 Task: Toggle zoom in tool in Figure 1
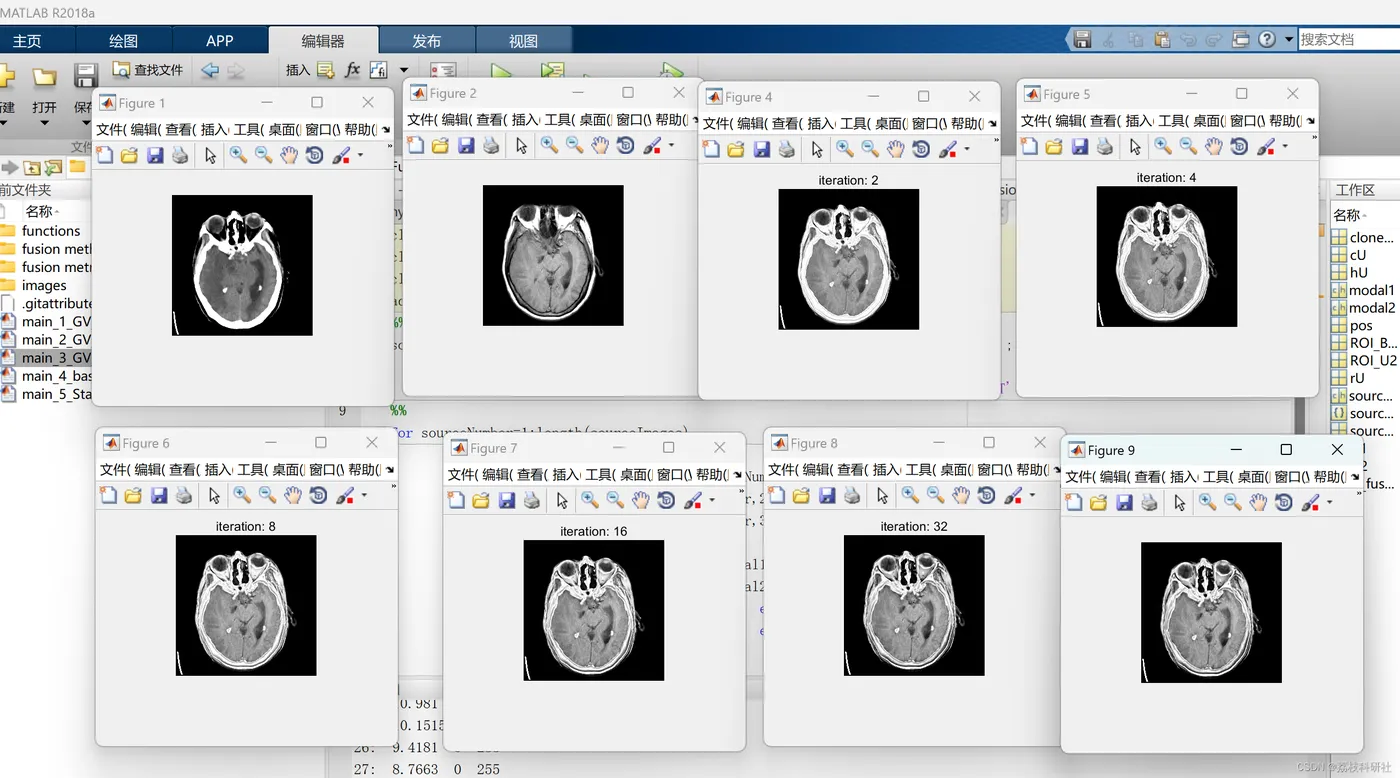pyautogui.click(x=238, y=155)
